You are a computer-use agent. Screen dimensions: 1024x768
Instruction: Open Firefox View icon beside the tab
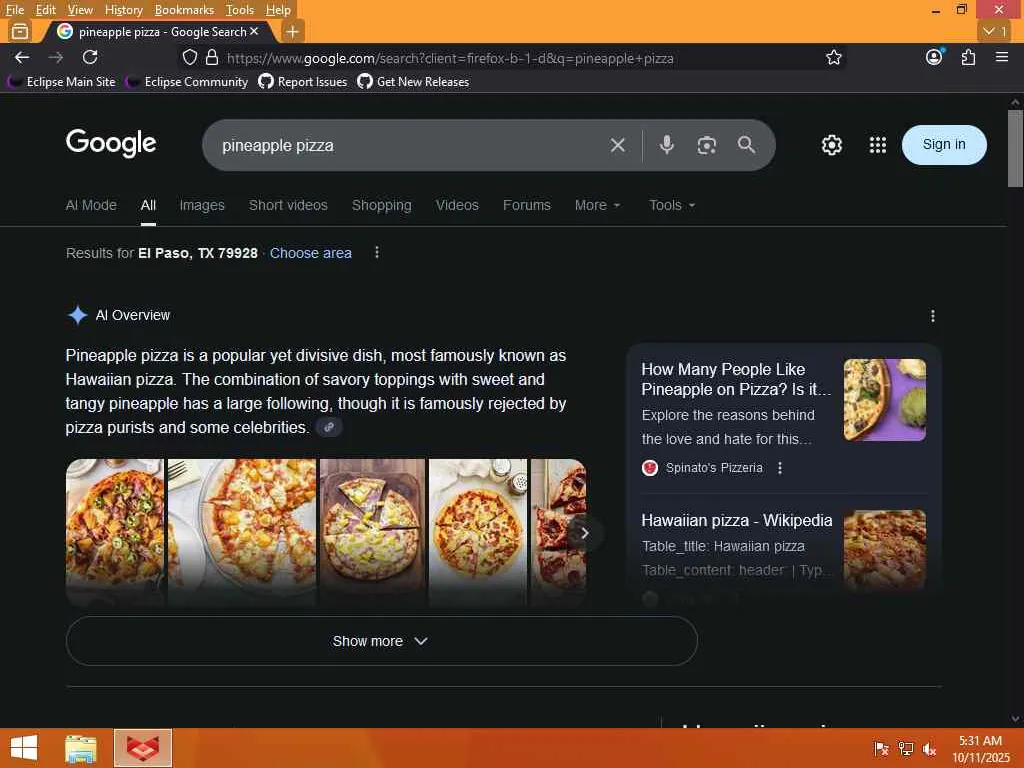20,31
